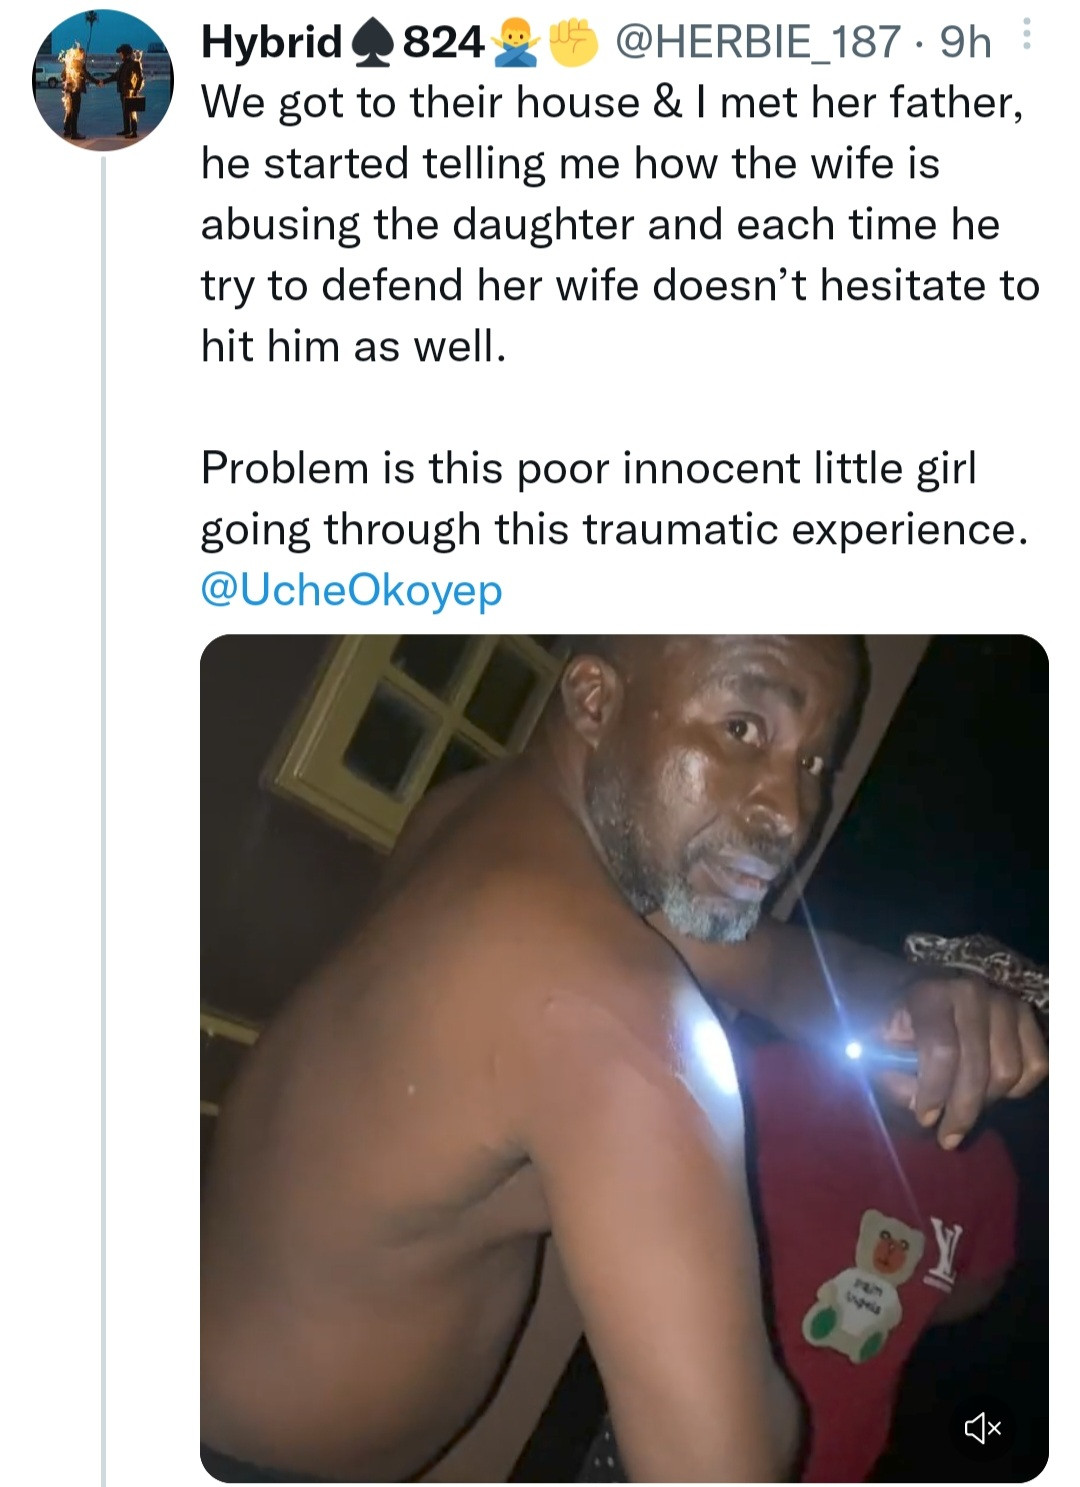Click the raised fist emoji

pyautogui.click(x=573, y=43)
